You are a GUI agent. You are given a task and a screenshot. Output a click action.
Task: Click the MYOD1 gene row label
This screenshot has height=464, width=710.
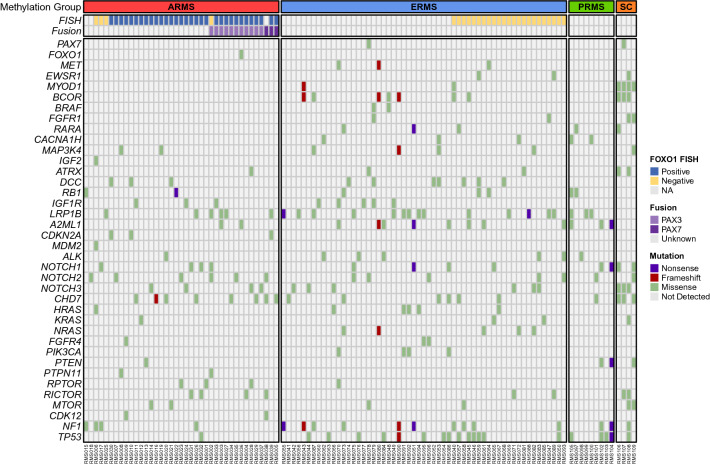click(x=64, y=86)
